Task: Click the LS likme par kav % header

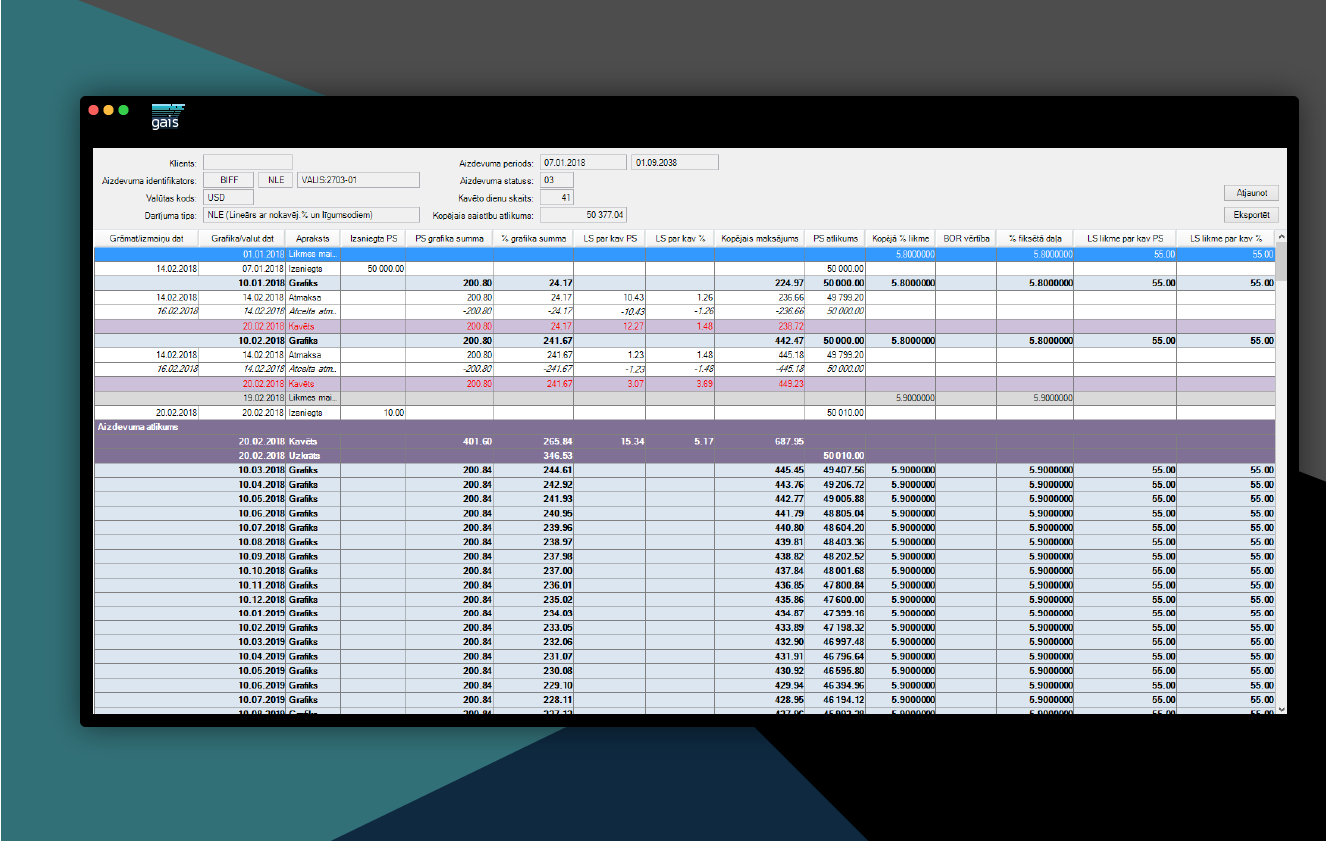Action: [x=1226, y=239]
